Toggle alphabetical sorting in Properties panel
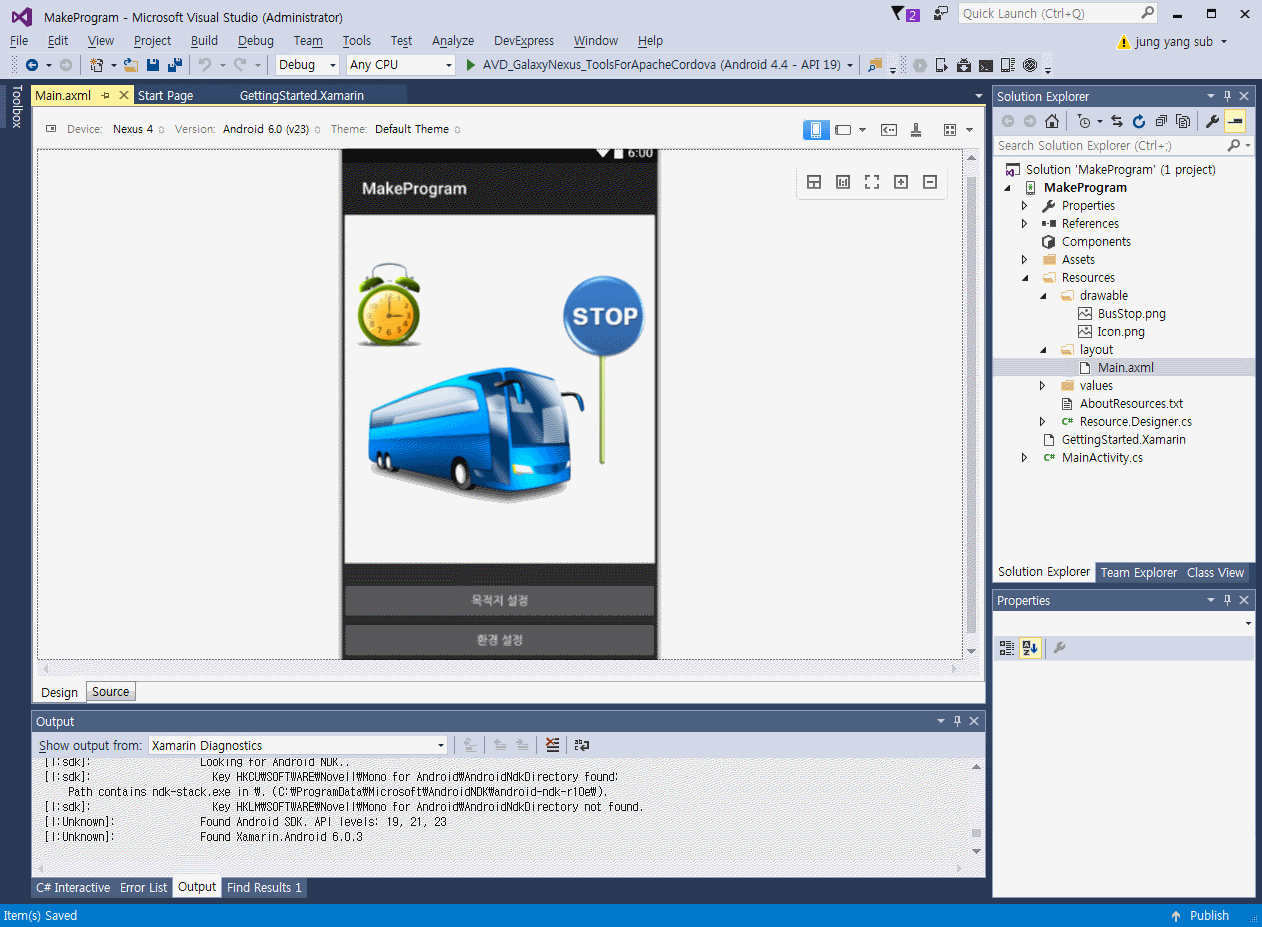Viewport: 1262px width, 927px height. click(x=1030, y=648)
